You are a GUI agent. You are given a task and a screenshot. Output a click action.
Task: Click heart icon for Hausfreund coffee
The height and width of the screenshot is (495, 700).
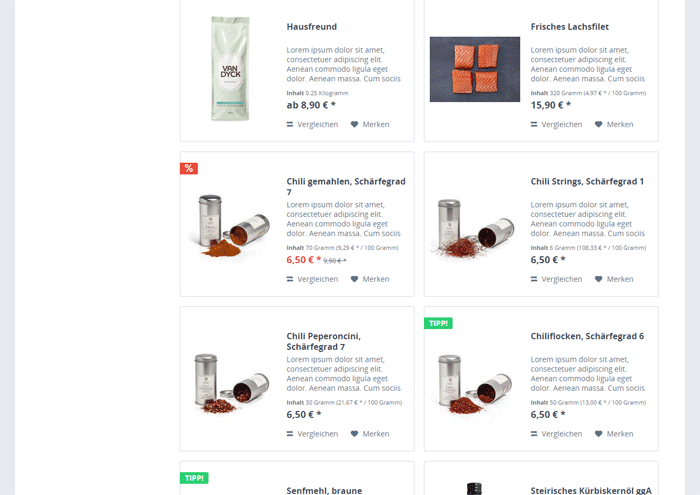coord(354,125)
